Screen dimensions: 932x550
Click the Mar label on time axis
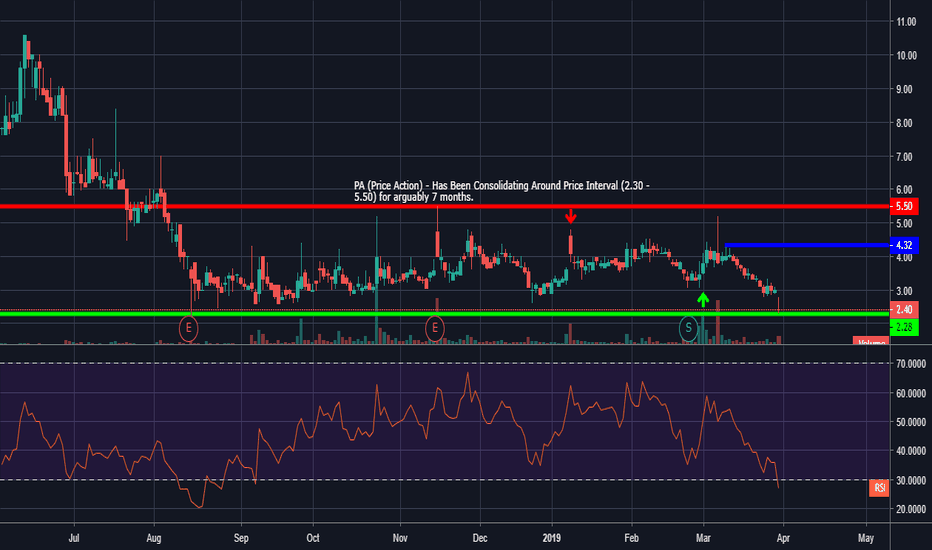coord(703,538)
